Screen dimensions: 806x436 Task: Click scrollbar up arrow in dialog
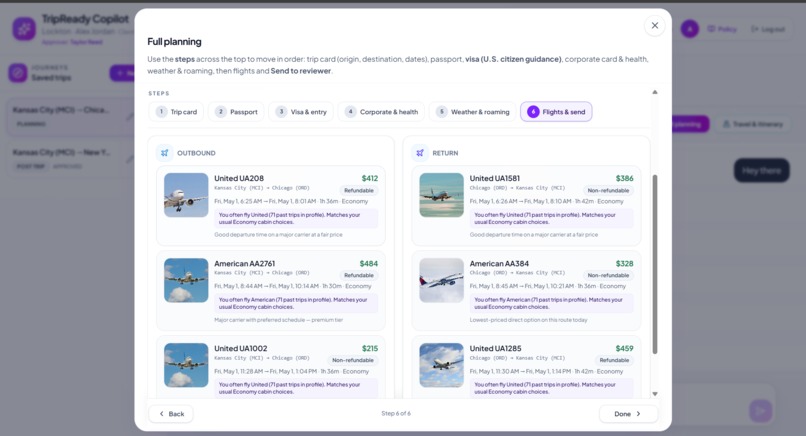(655, 92)
